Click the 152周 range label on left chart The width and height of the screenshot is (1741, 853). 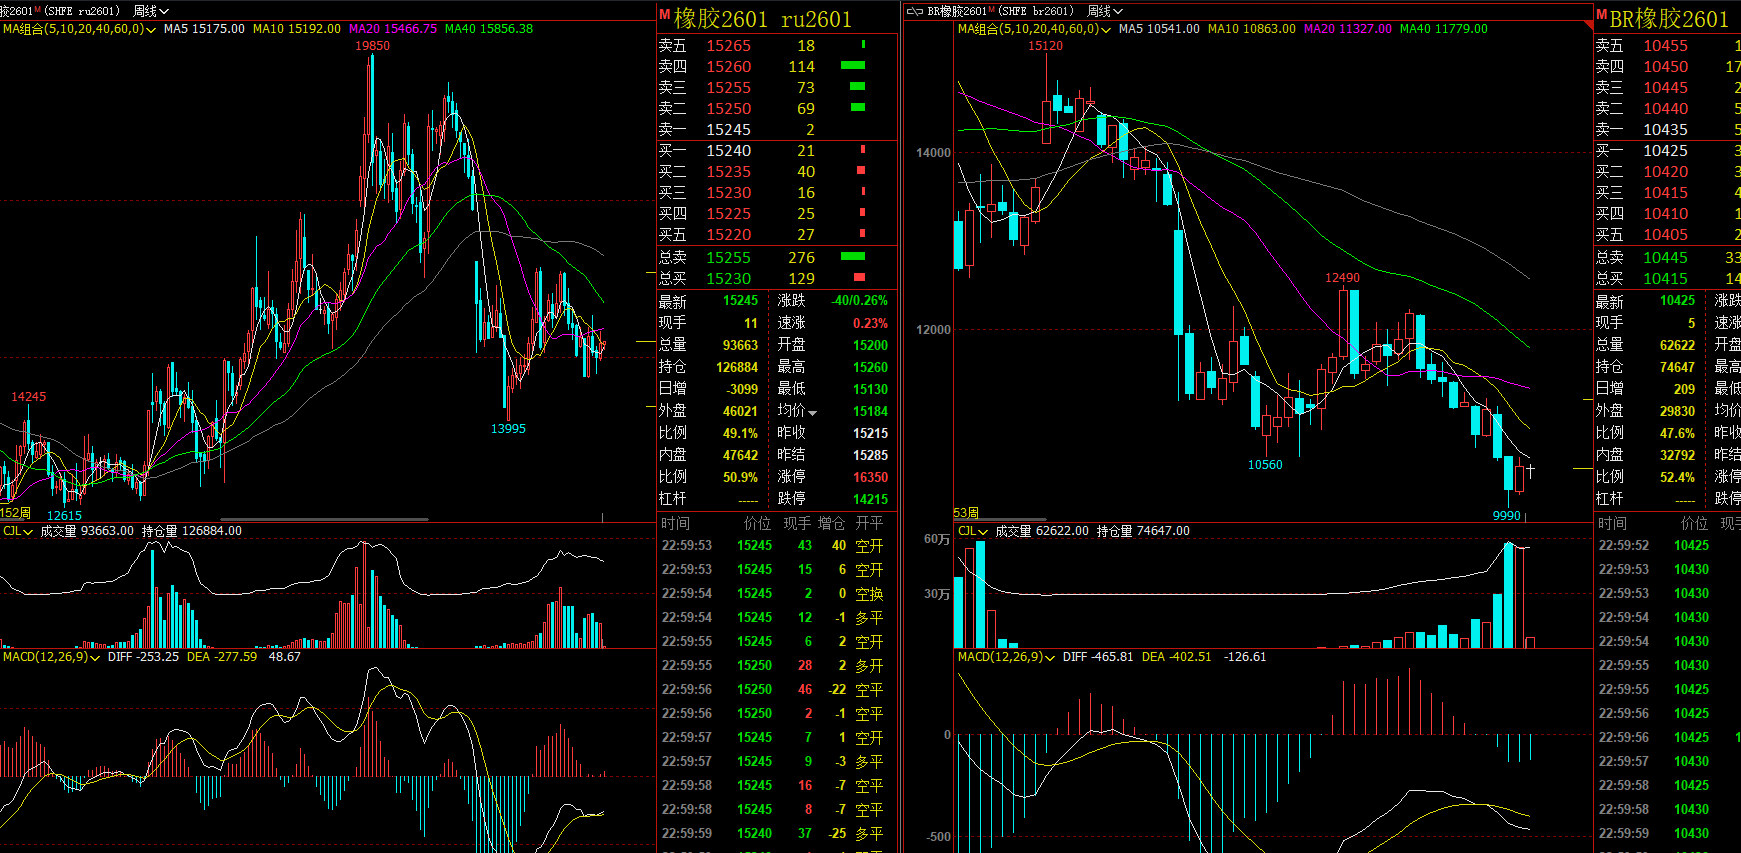point(15,513)
